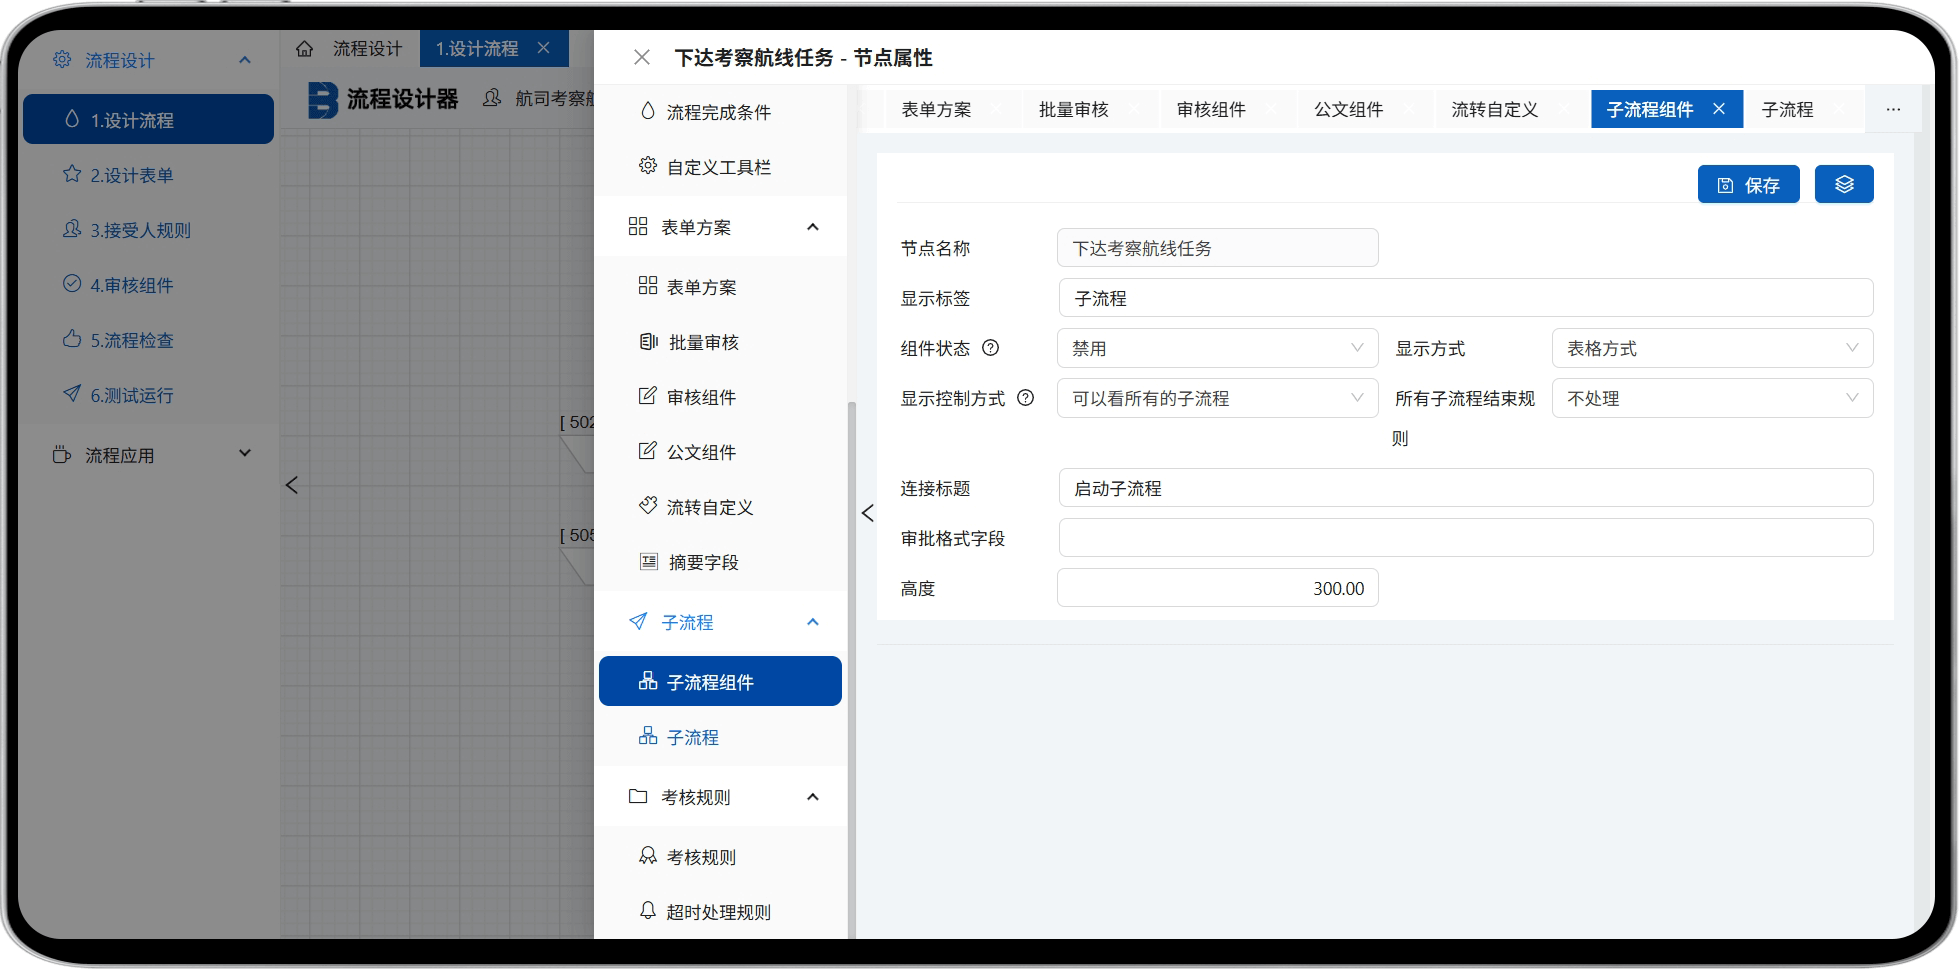Click the layers icon button beside Save
The width and height of the screenshot is (1960, 970).
point(1844,184)
